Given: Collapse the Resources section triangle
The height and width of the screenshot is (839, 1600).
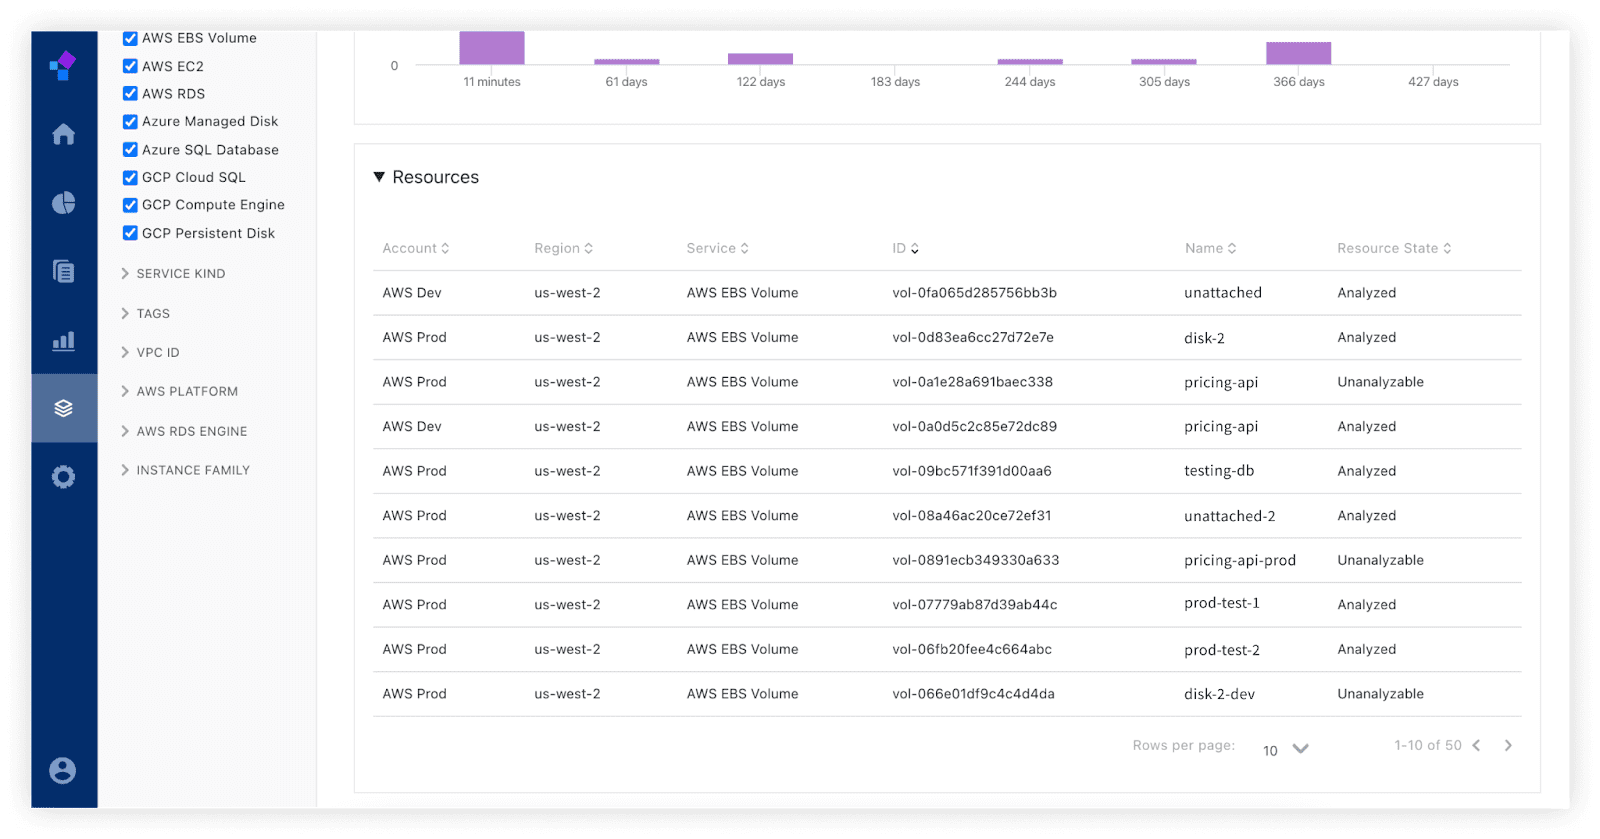Looking at the screenshot, I should tap(379, 177).
